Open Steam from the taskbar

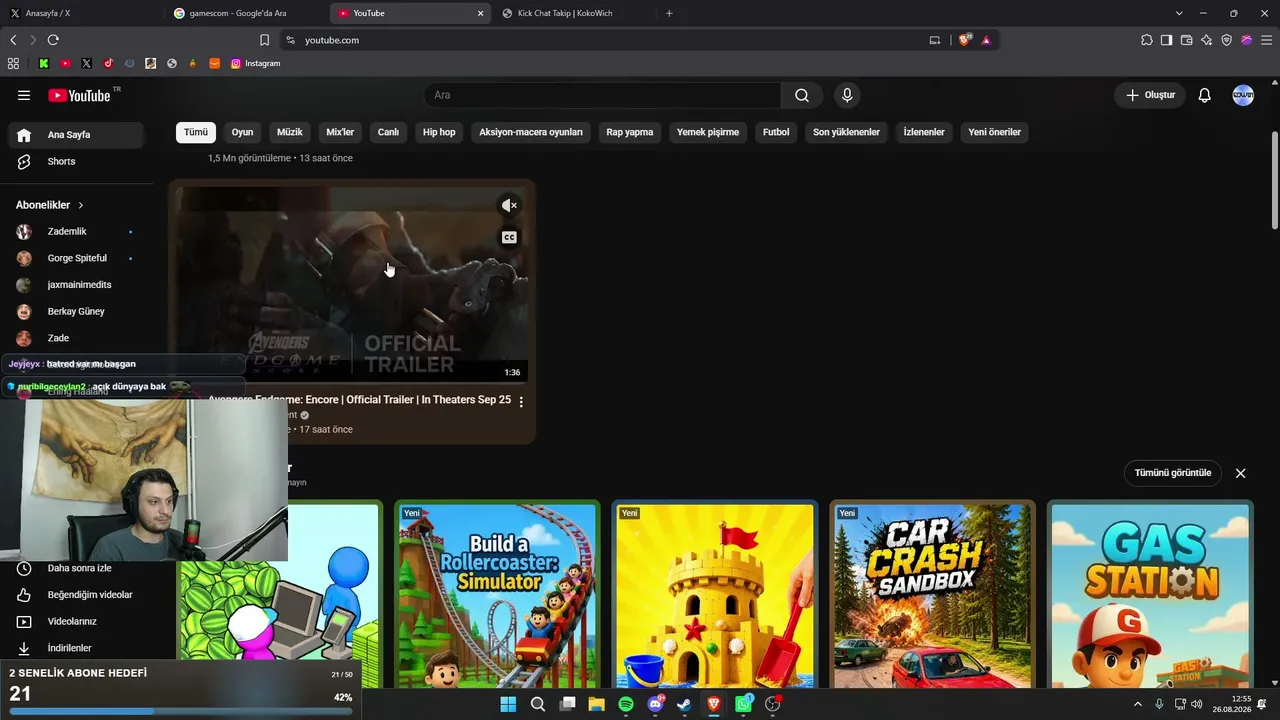[x=684, y=704]
